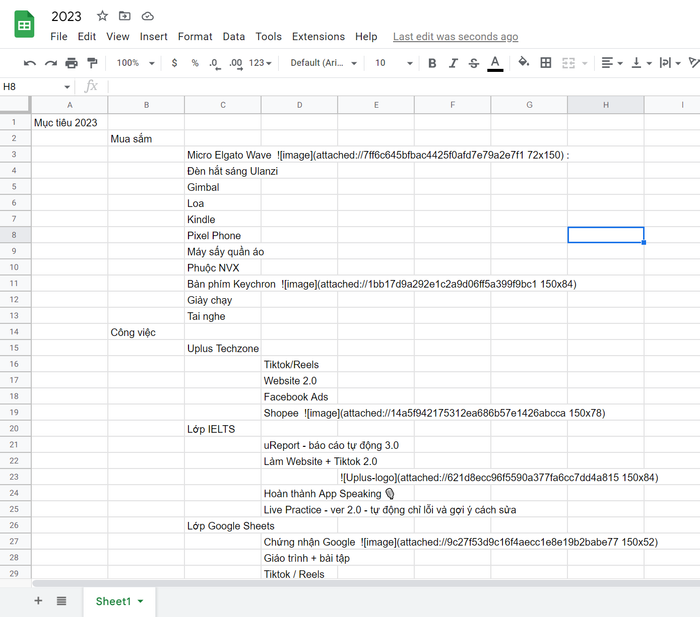Activate the paint format tool
Screen dimensions: 700x617
(x=92, y=63)
